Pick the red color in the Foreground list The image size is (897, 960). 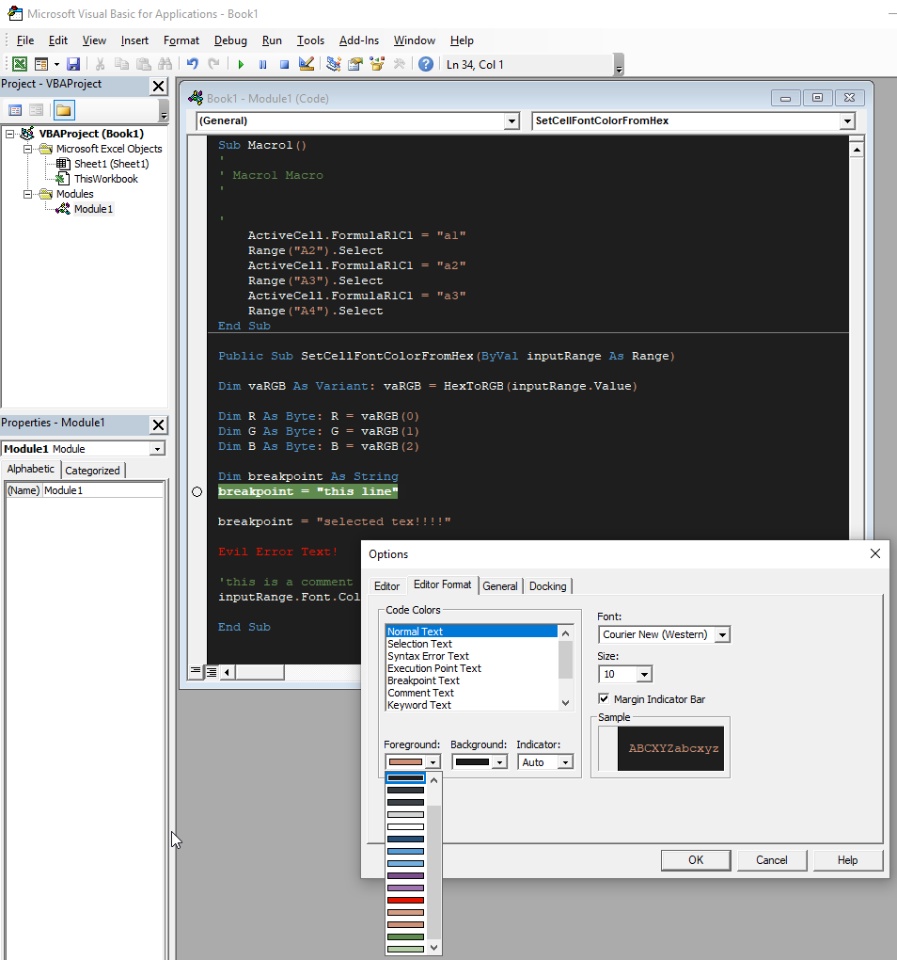coord(405,900)
